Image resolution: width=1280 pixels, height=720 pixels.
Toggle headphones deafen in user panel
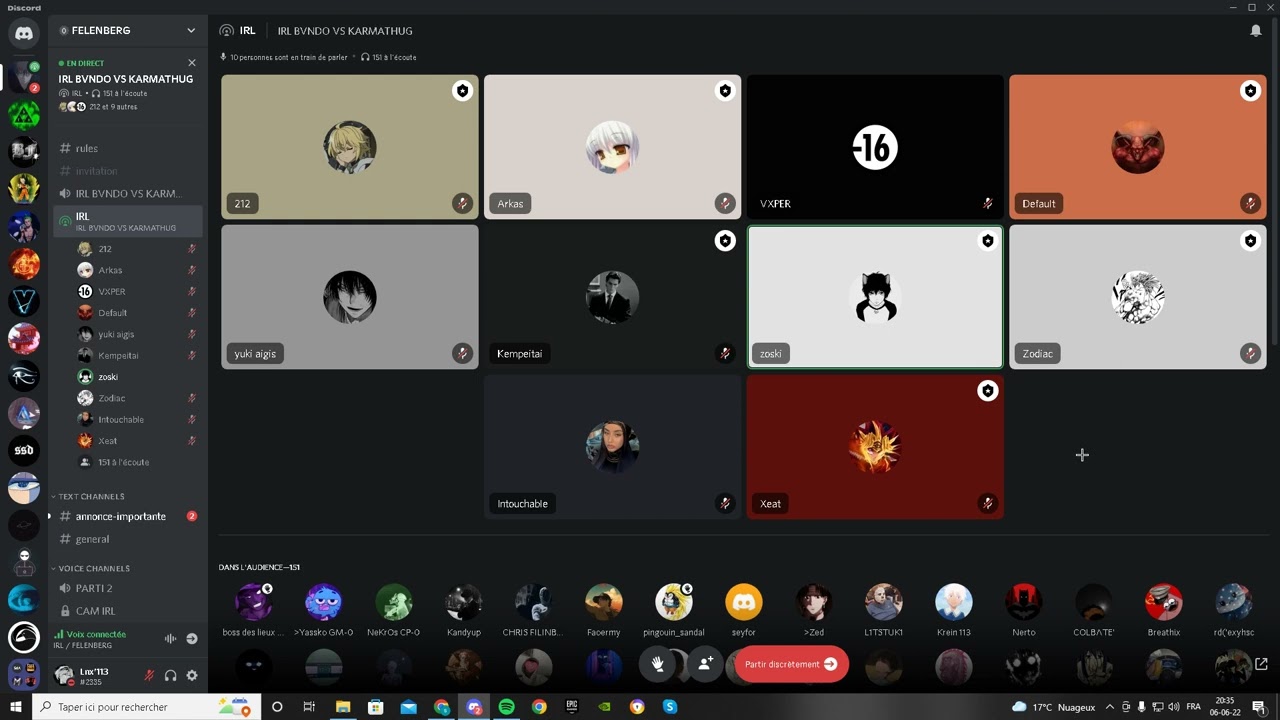click(170, 676)
